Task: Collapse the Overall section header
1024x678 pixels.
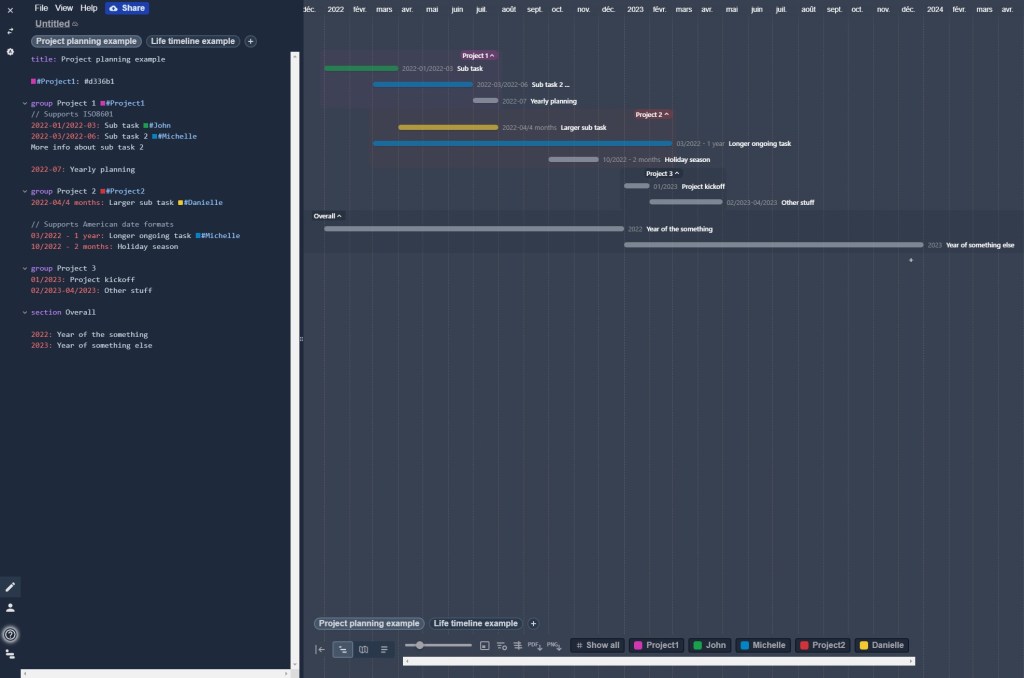Action: [327, 215]
